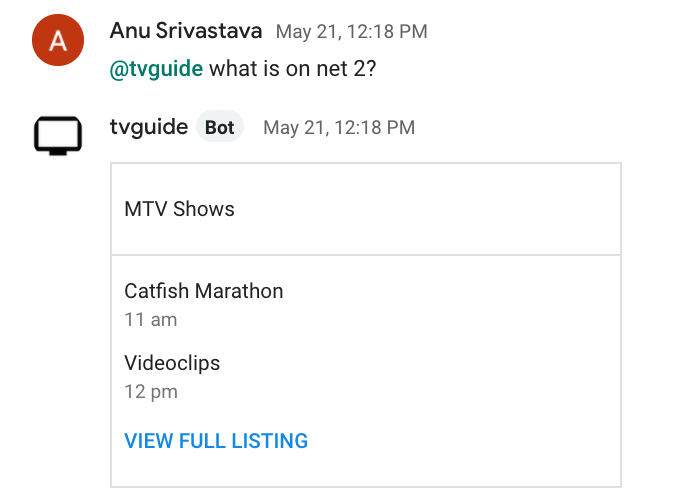Select the Catfish Marathon show title

tap(204, 291)
